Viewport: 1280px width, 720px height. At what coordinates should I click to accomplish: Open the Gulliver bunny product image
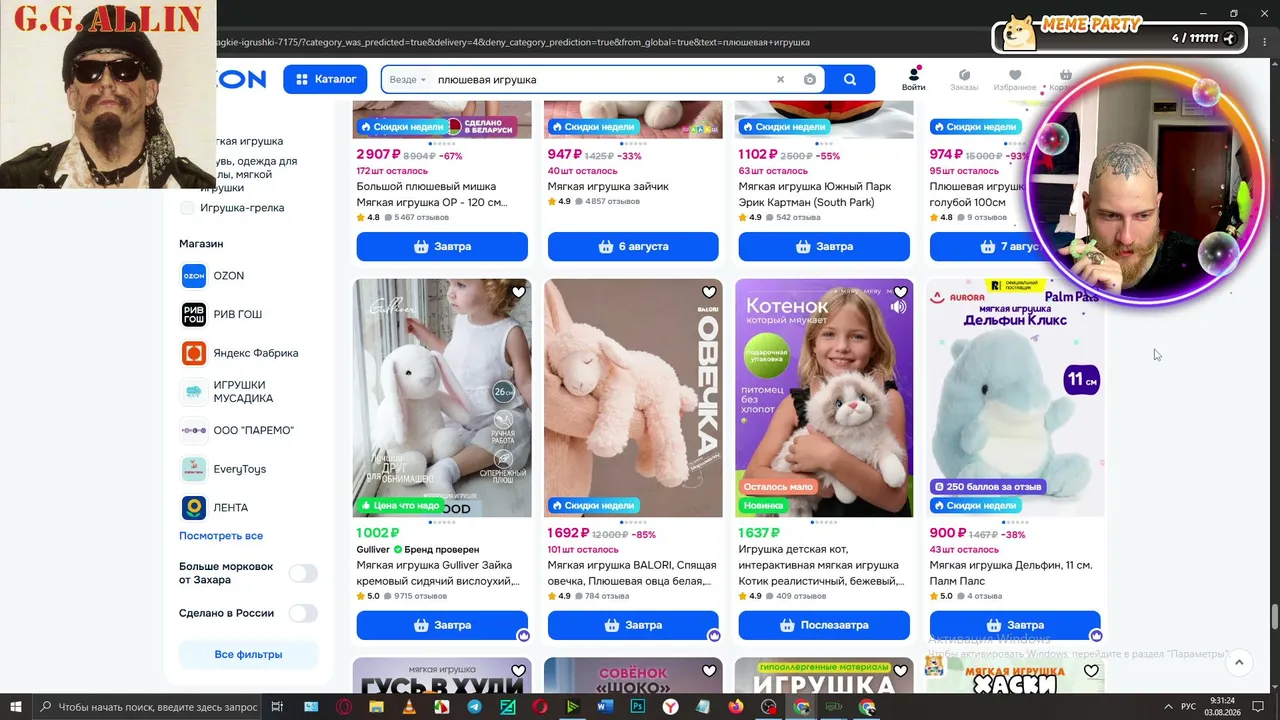pos(442,398)
